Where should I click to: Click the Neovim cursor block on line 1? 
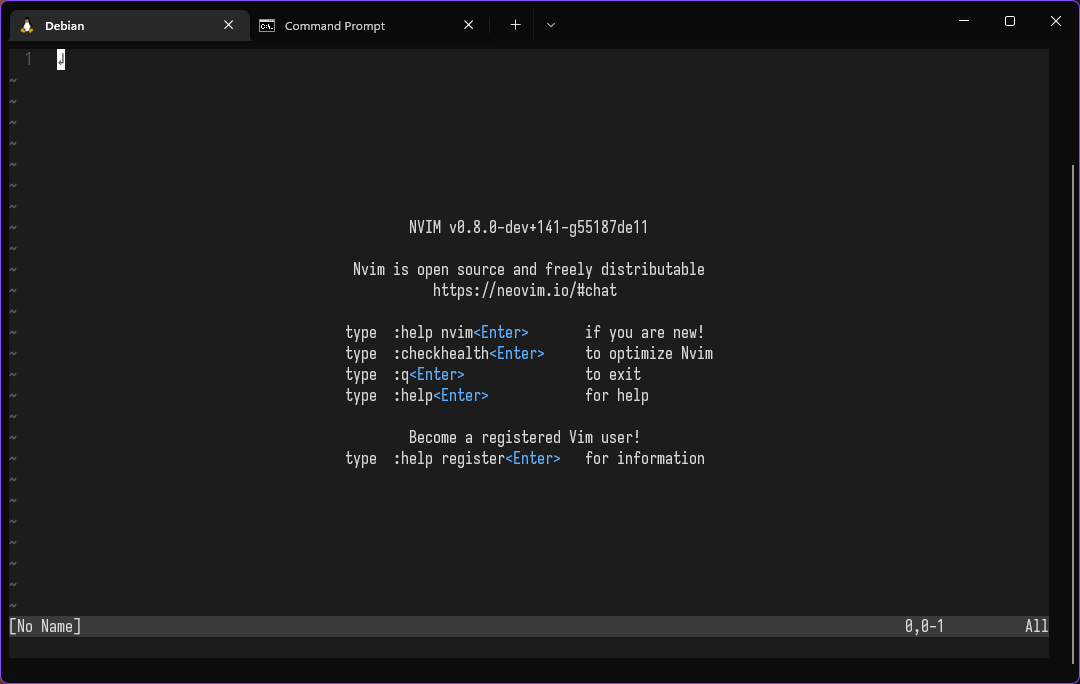click(60, 60)
